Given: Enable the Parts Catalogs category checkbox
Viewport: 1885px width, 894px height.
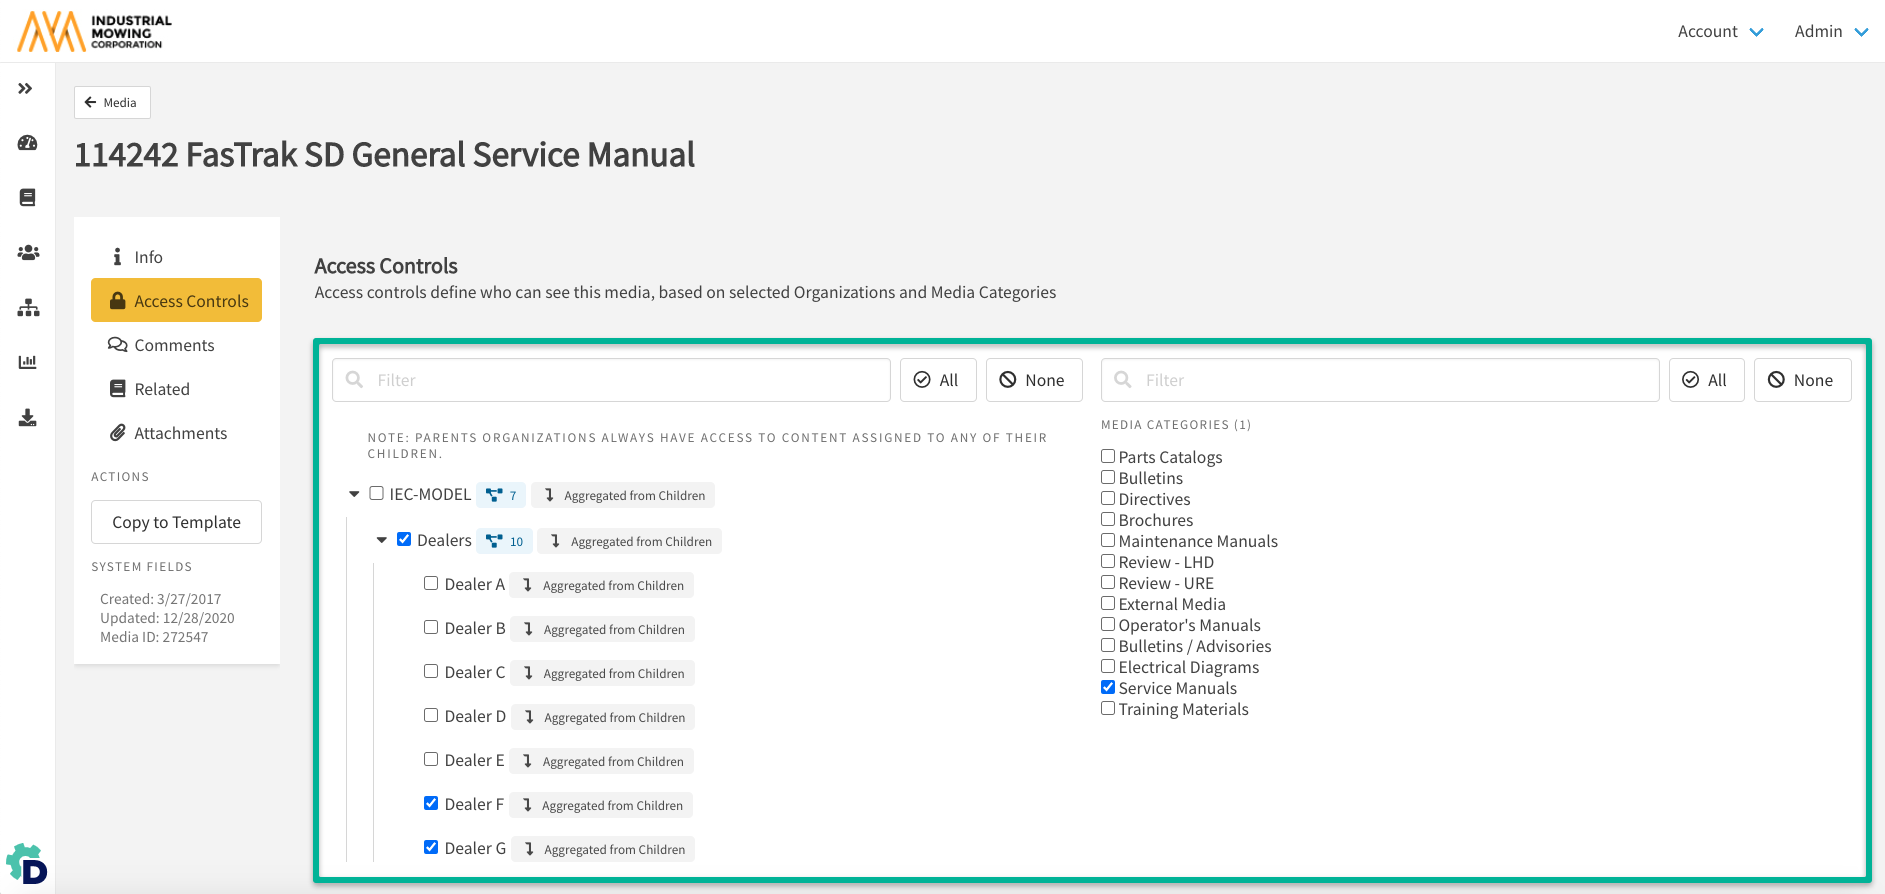Looking at the screenshot, I should [x=1108, y=456].
